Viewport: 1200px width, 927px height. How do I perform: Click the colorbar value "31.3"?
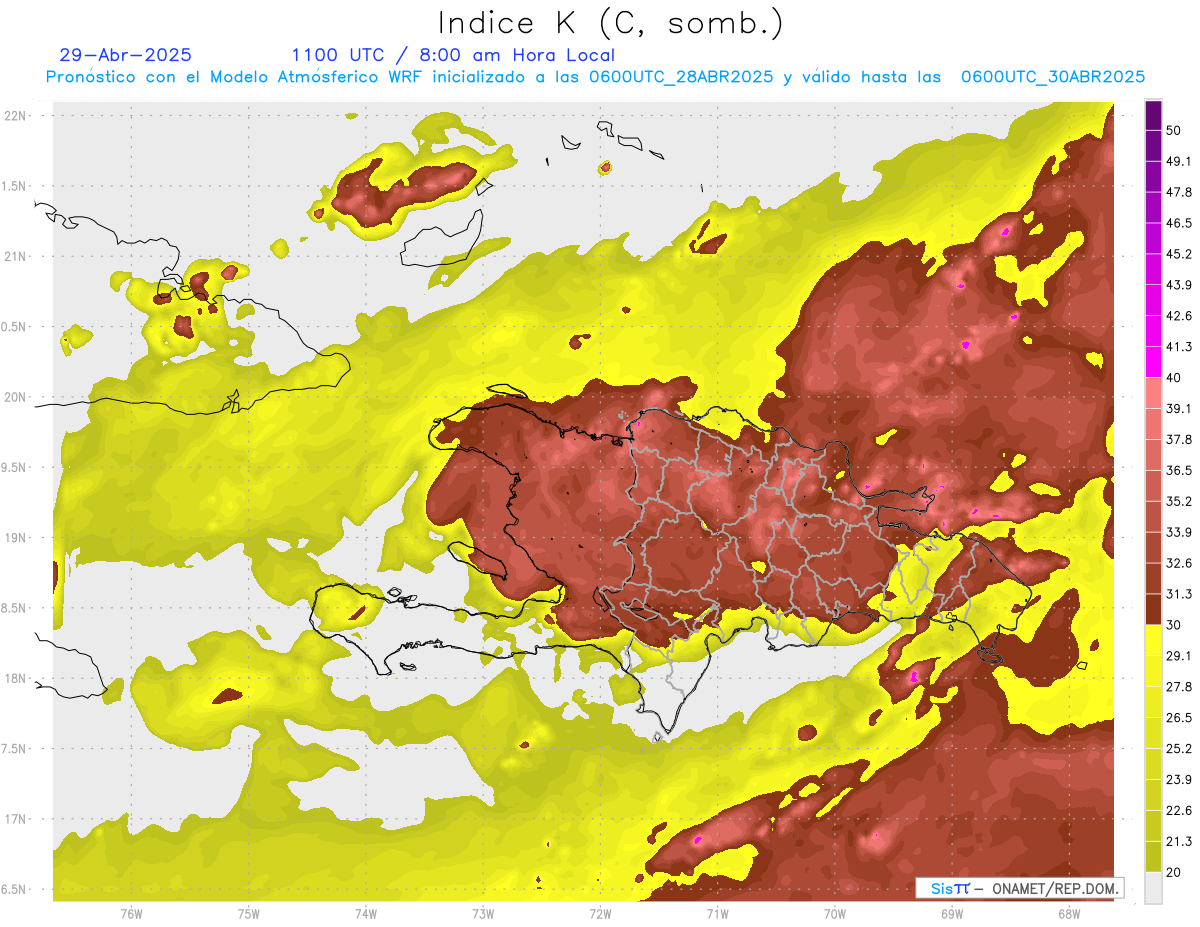tap(1179, 594)
